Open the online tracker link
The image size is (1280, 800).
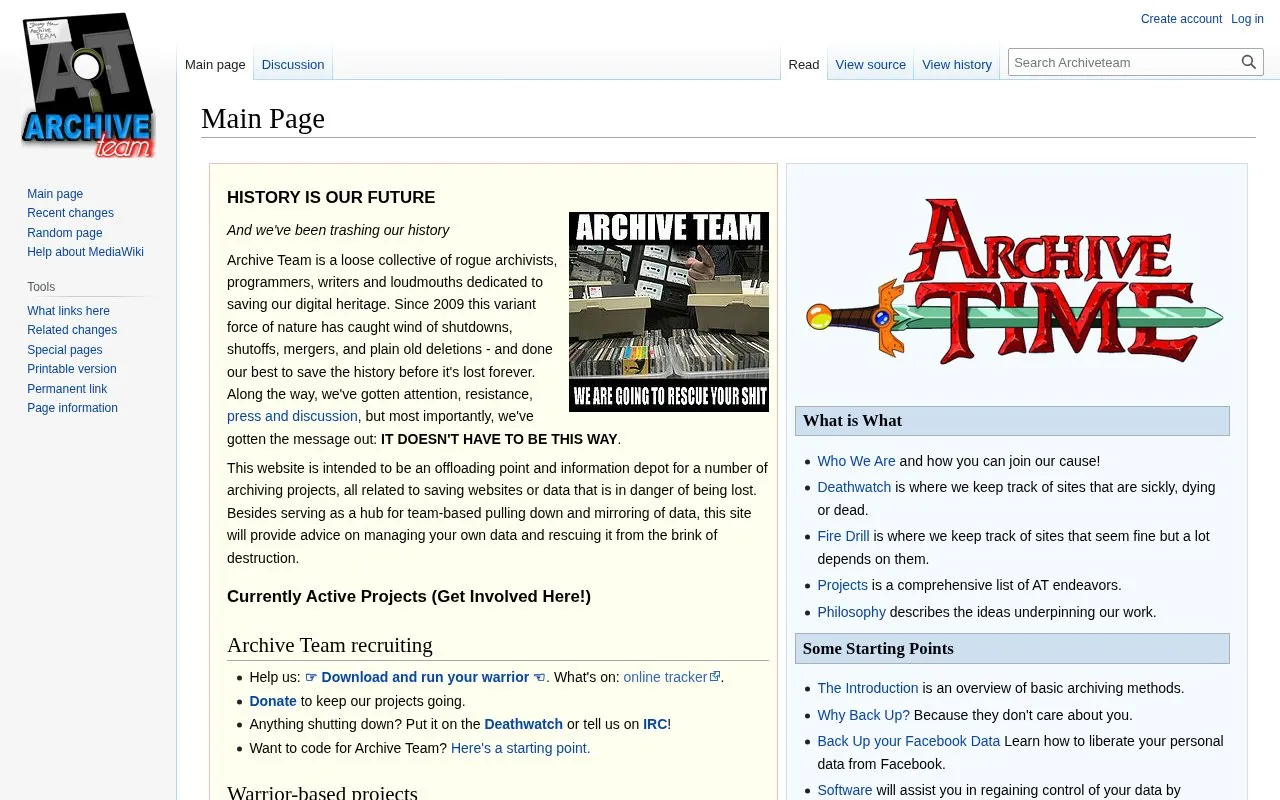point(665,677)
